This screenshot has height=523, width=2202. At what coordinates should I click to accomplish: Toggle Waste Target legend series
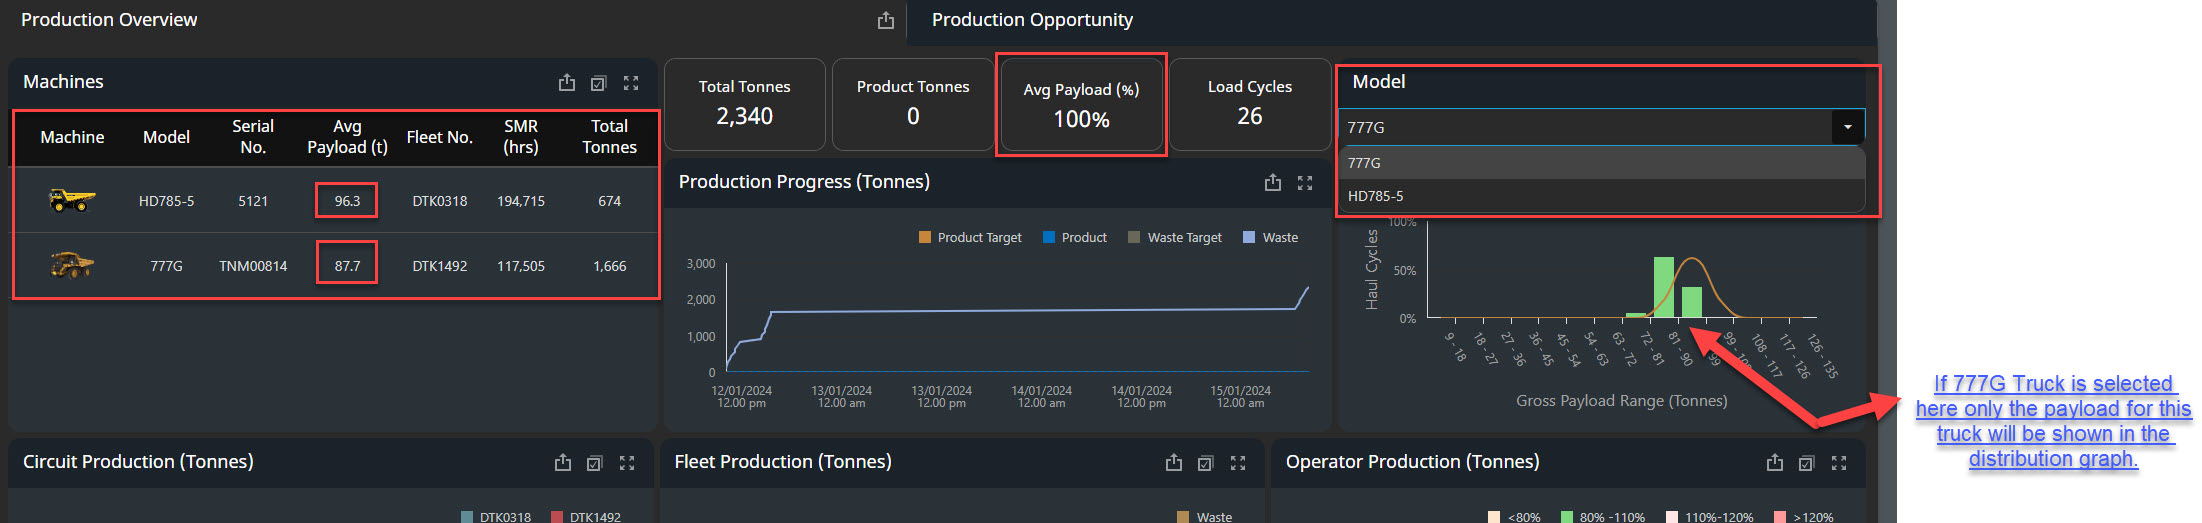1175,238
